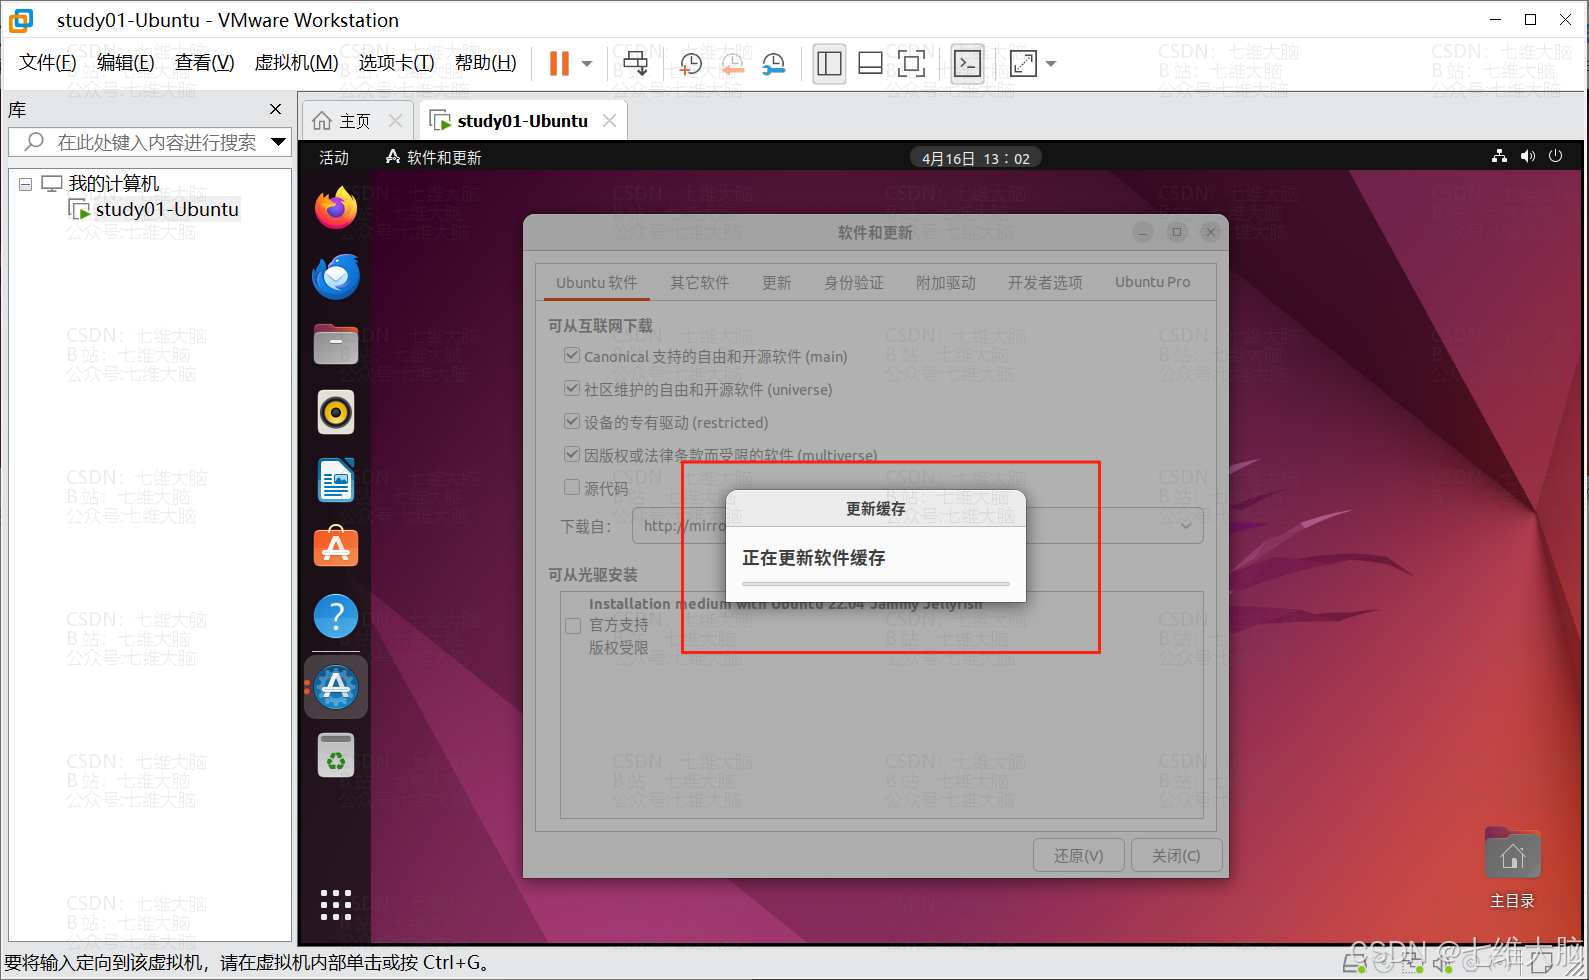Image resolution: width=1589 pixels, height=980 pixels.
Task: Focus the library search field
Action: (x=150, y=142)
